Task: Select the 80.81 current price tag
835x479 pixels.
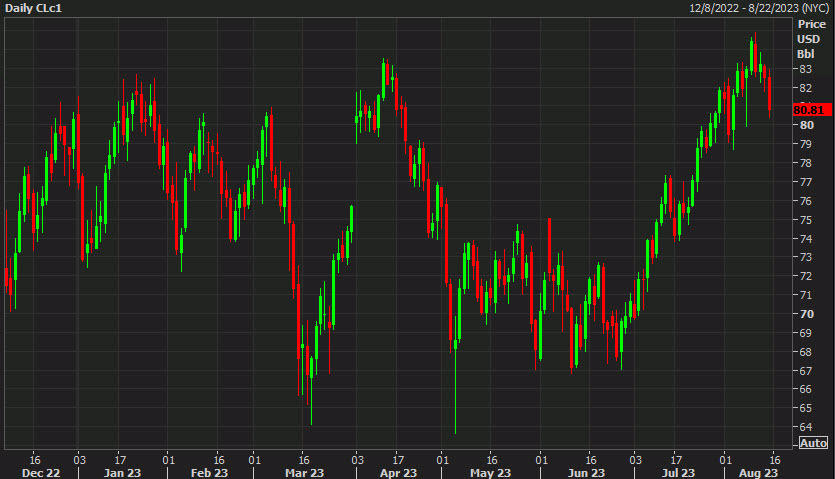Action: coord(812,110)
